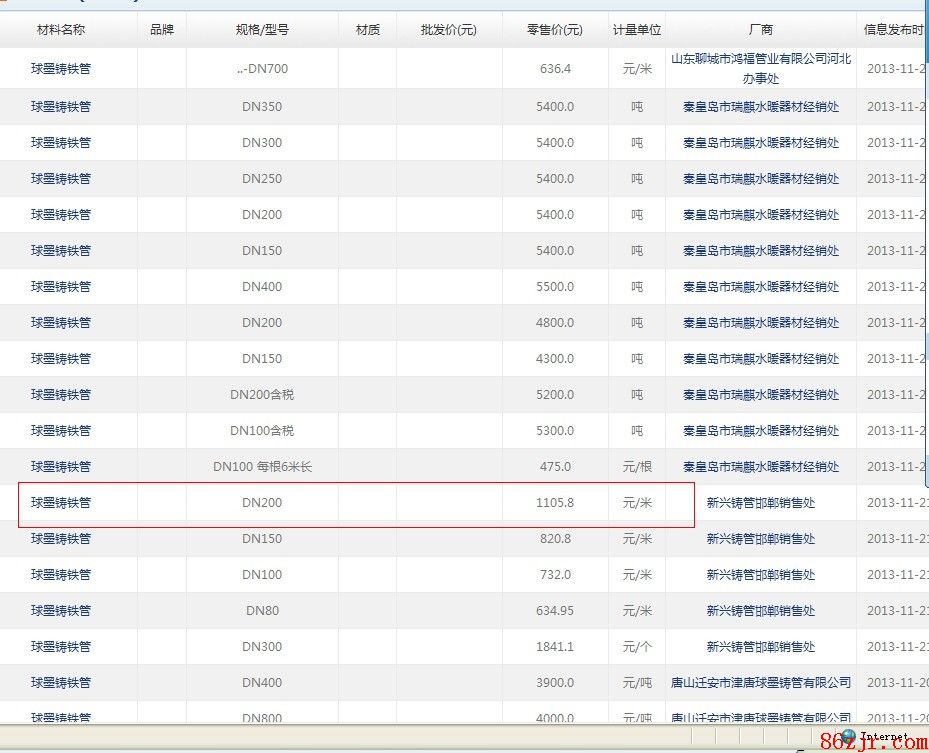Viewport: 929px width, 753px height.
Task: Open 秦皇岛市瑞麒水暖器材经销处 link in DN250 row
Action: (x=760, y=179)
